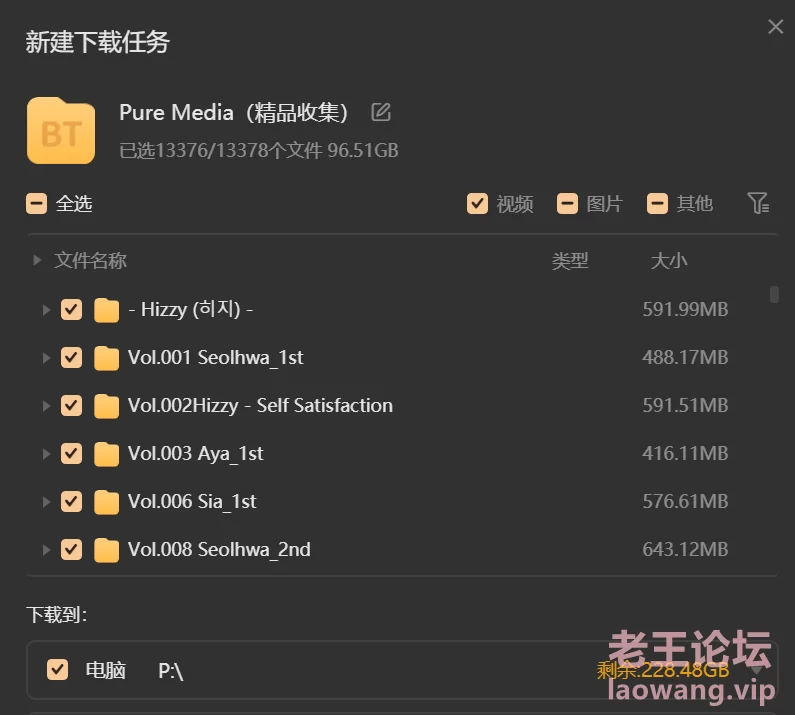This screenshot has width=795, height=715.
Task: Click the 643.12MB size value
Action: pos(685,549)
